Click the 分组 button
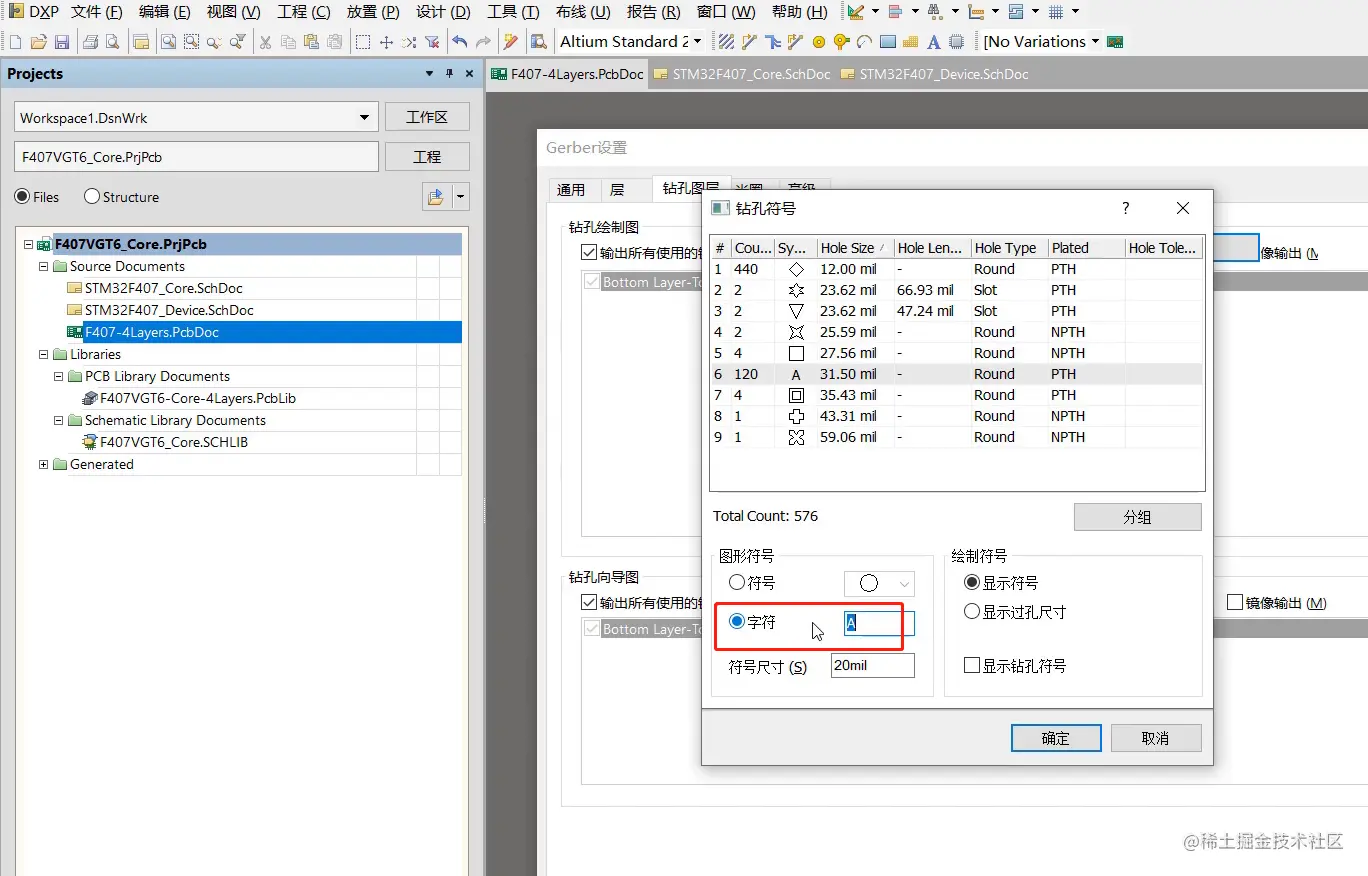 (1137, 517)
